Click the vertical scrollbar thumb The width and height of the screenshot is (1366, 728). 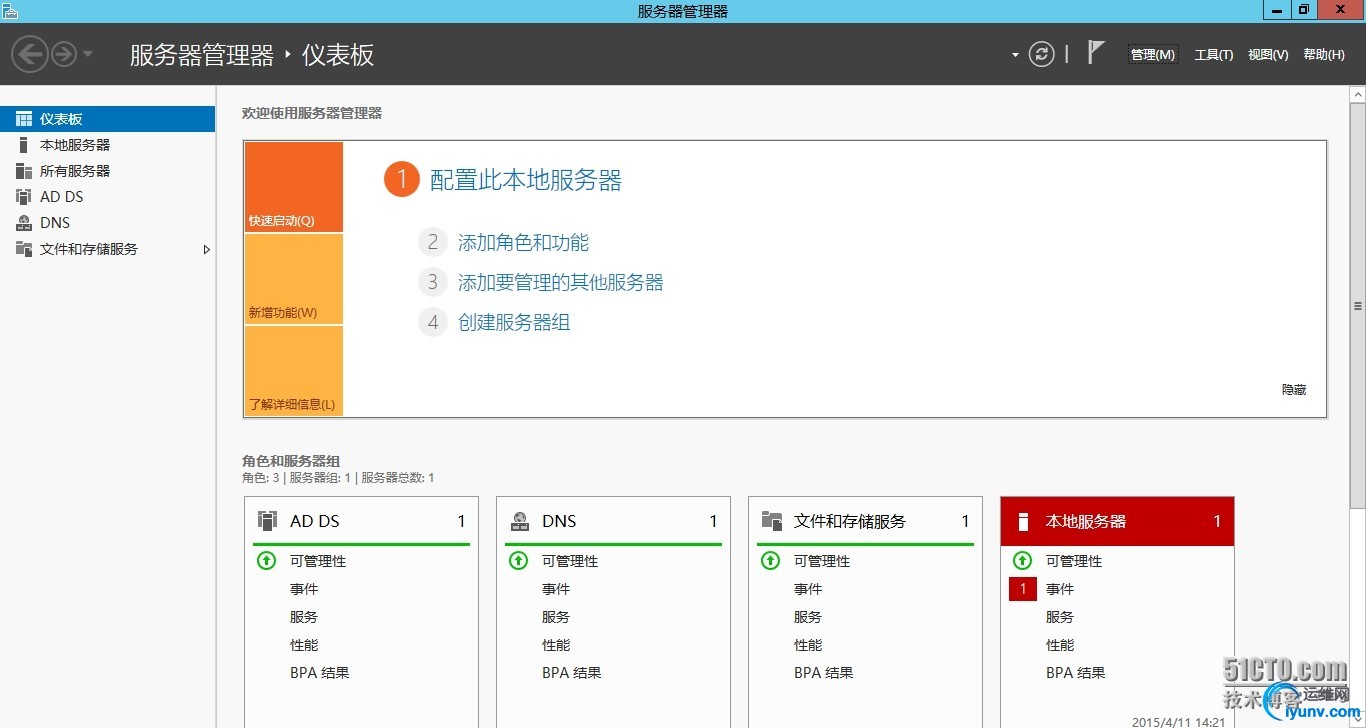1358,307
